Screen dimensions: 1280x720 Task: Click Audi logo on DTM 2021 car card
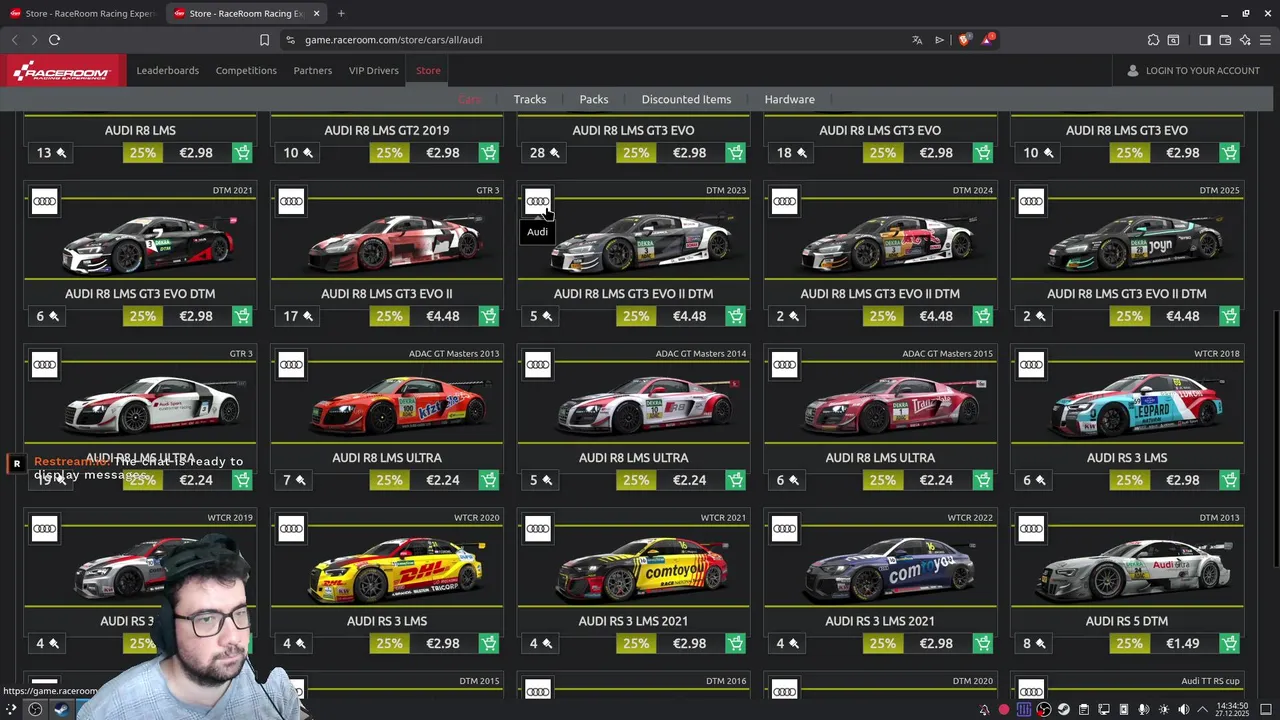point(44,201)
